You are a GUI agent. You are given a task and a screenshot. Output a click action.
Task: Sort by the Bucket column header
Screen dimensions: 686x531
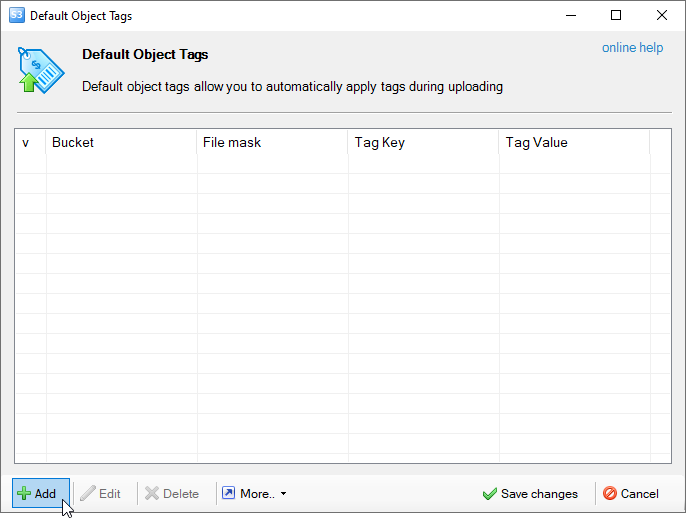[x=121, y=142]
